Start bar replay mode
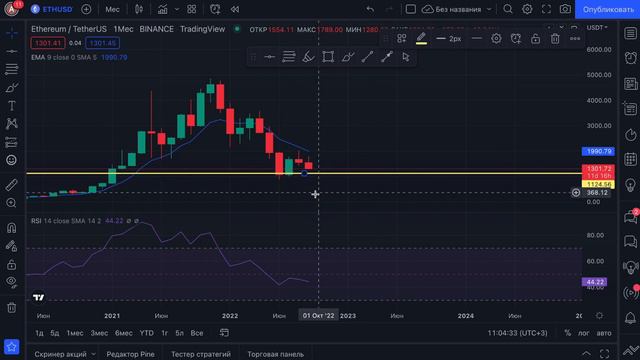The image size is (640, 360). point(235,9)
